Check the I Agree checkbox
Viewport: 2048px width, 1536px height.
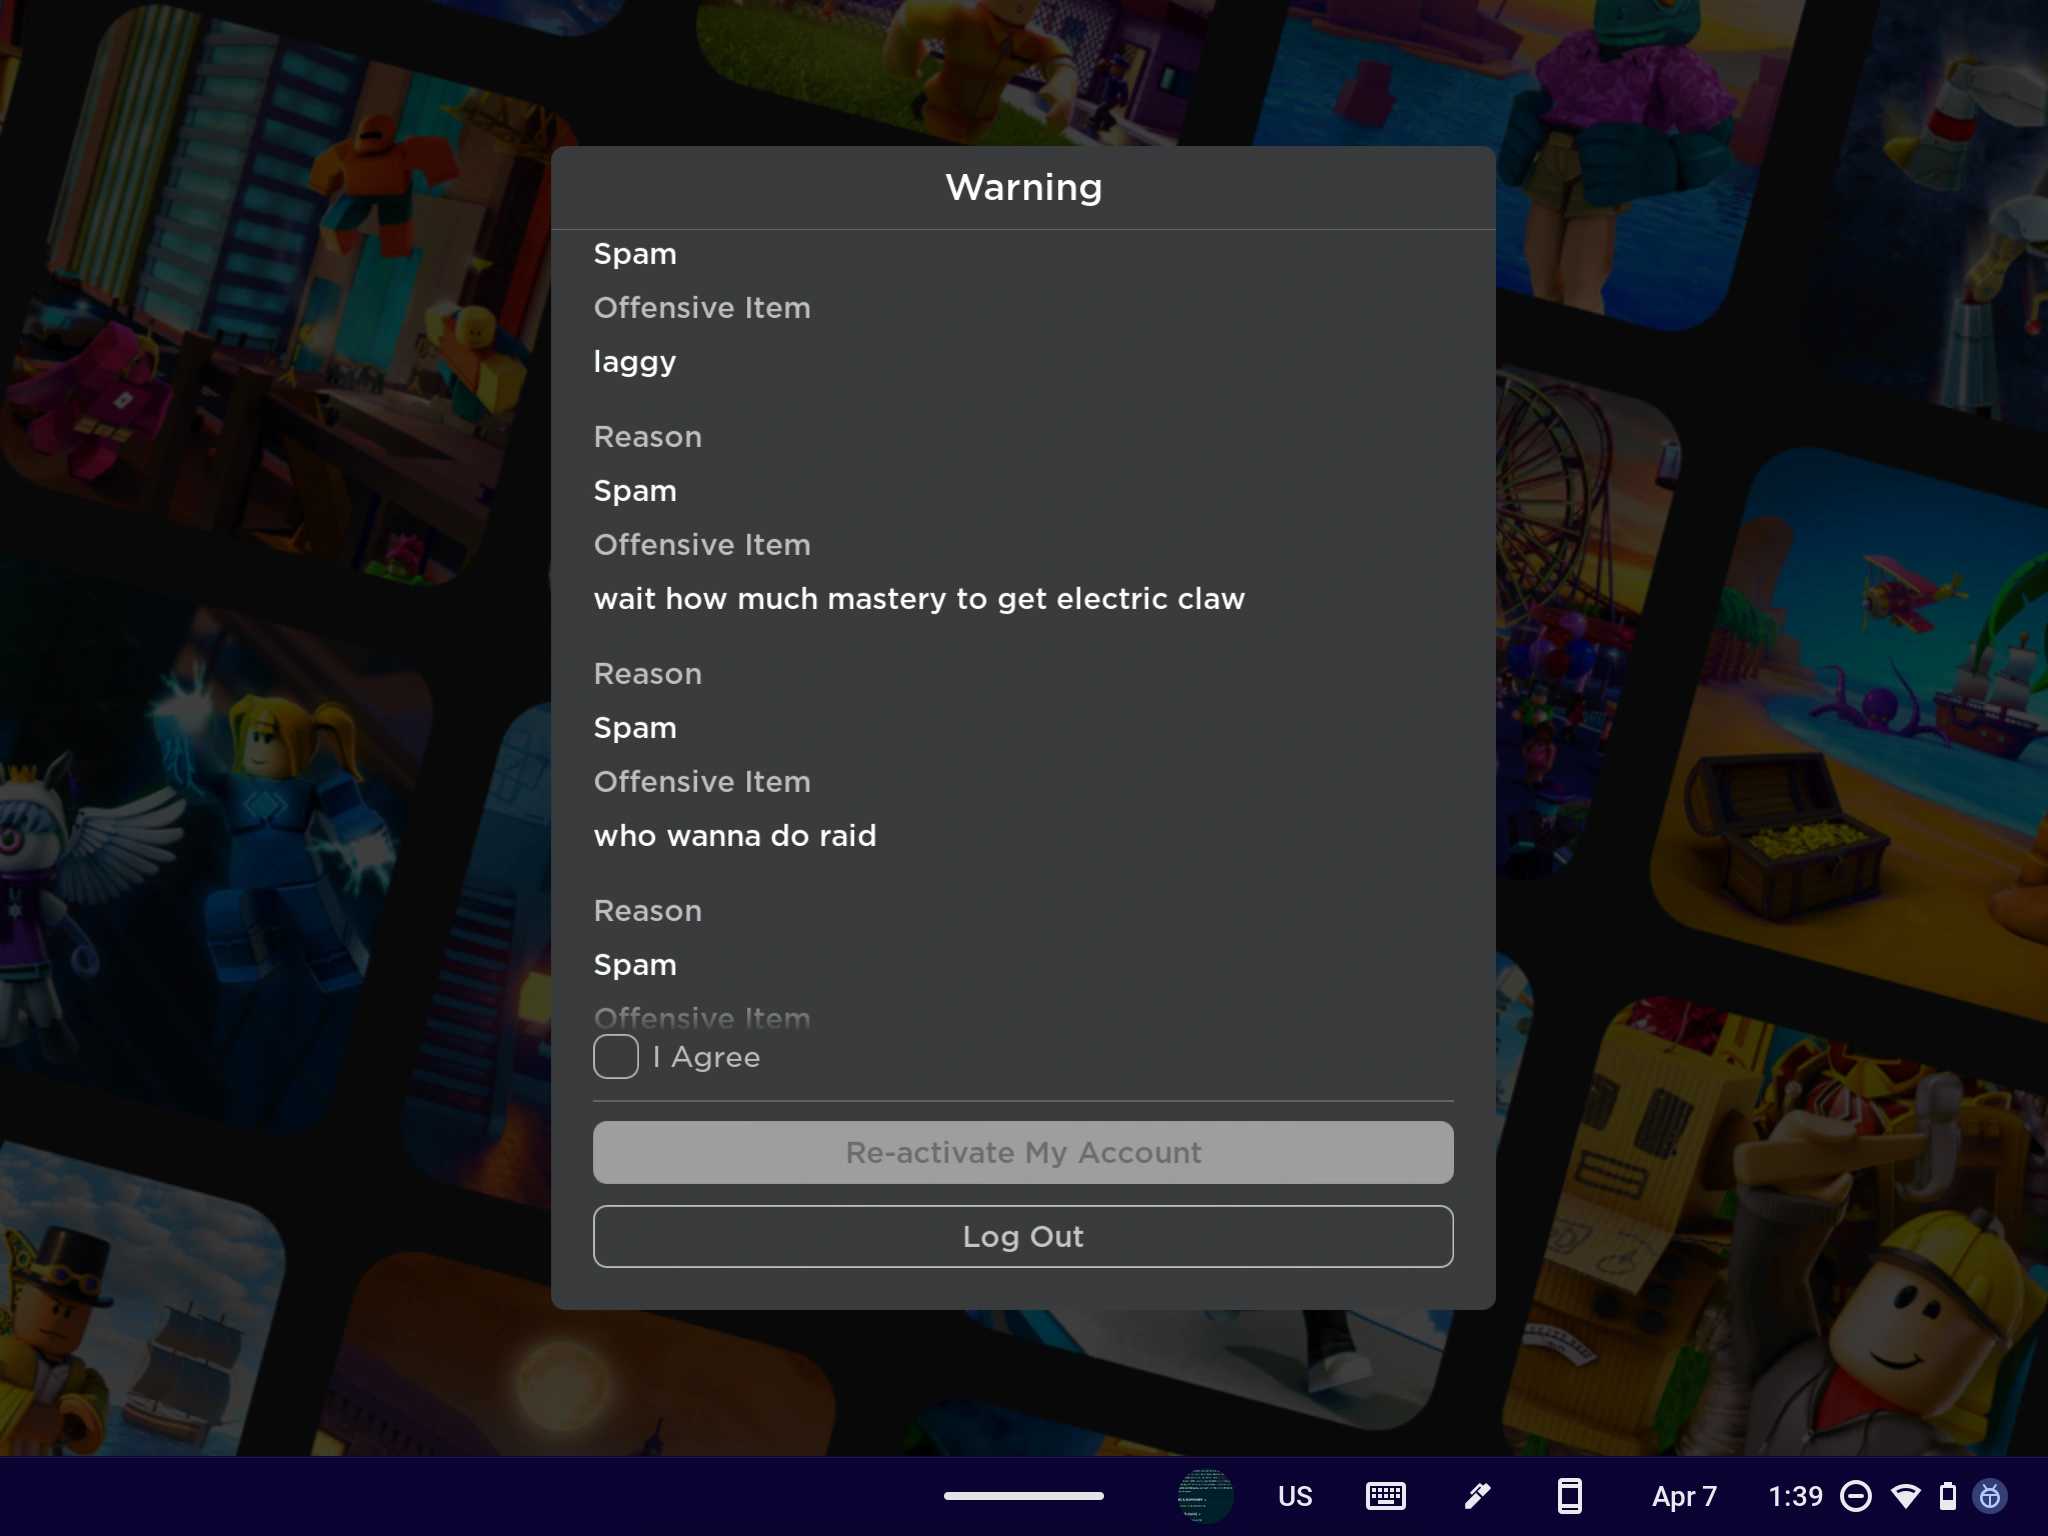(x=615, y=1057)
